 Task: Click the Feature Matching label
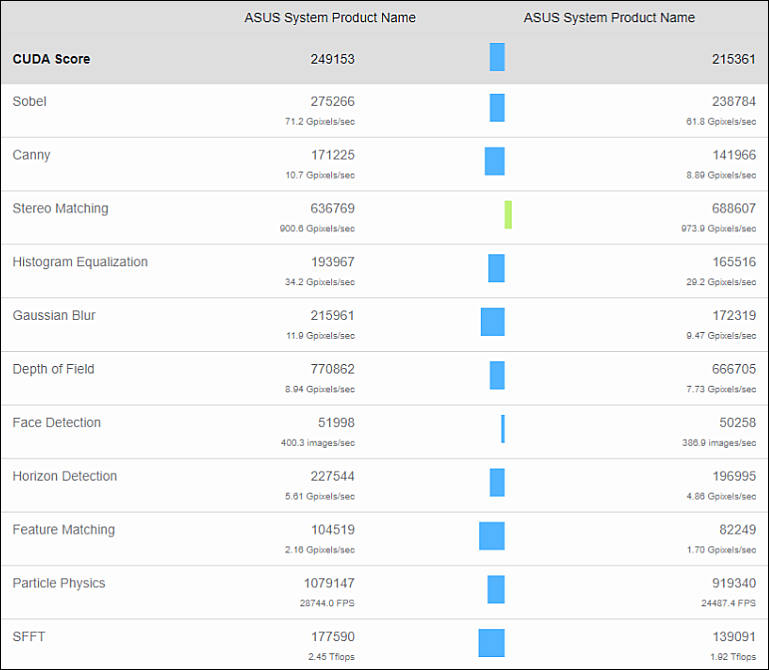(x=64, y=529)
